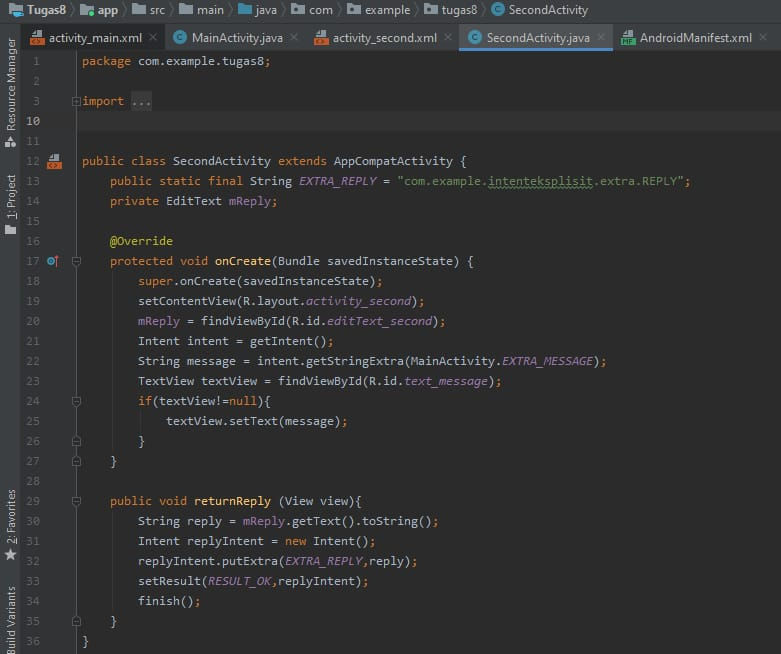Open the activity_second.xml tab
781x654 pixels.
[384, 38]
